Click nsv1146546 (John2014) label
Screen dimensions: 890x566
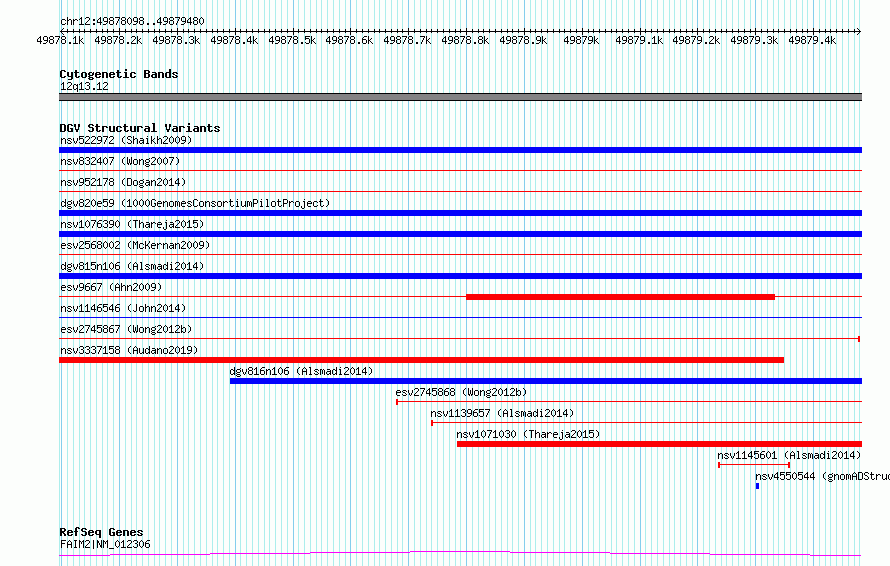coord(123,308)
